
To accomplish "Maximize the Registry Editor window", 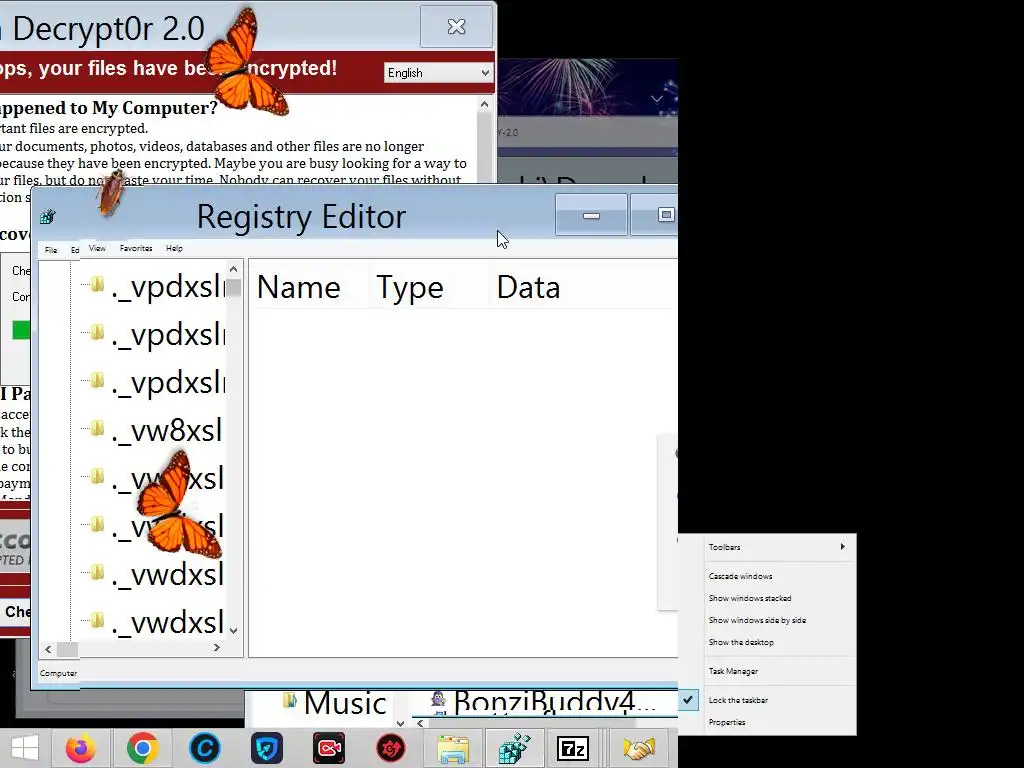I will 654,216.
